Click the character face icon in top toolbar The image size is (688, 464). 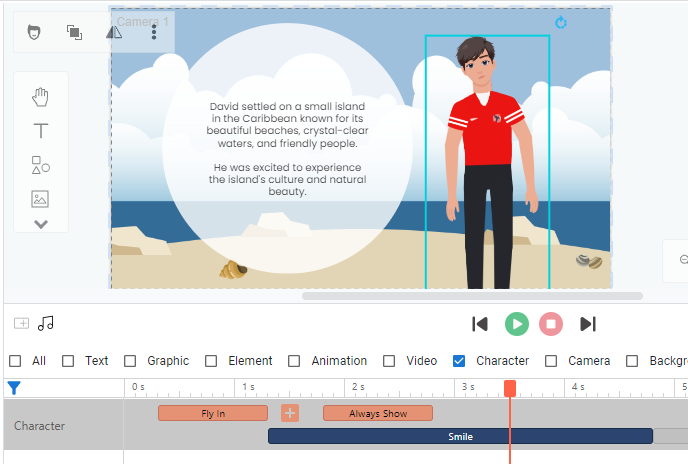tap(34, 33)
